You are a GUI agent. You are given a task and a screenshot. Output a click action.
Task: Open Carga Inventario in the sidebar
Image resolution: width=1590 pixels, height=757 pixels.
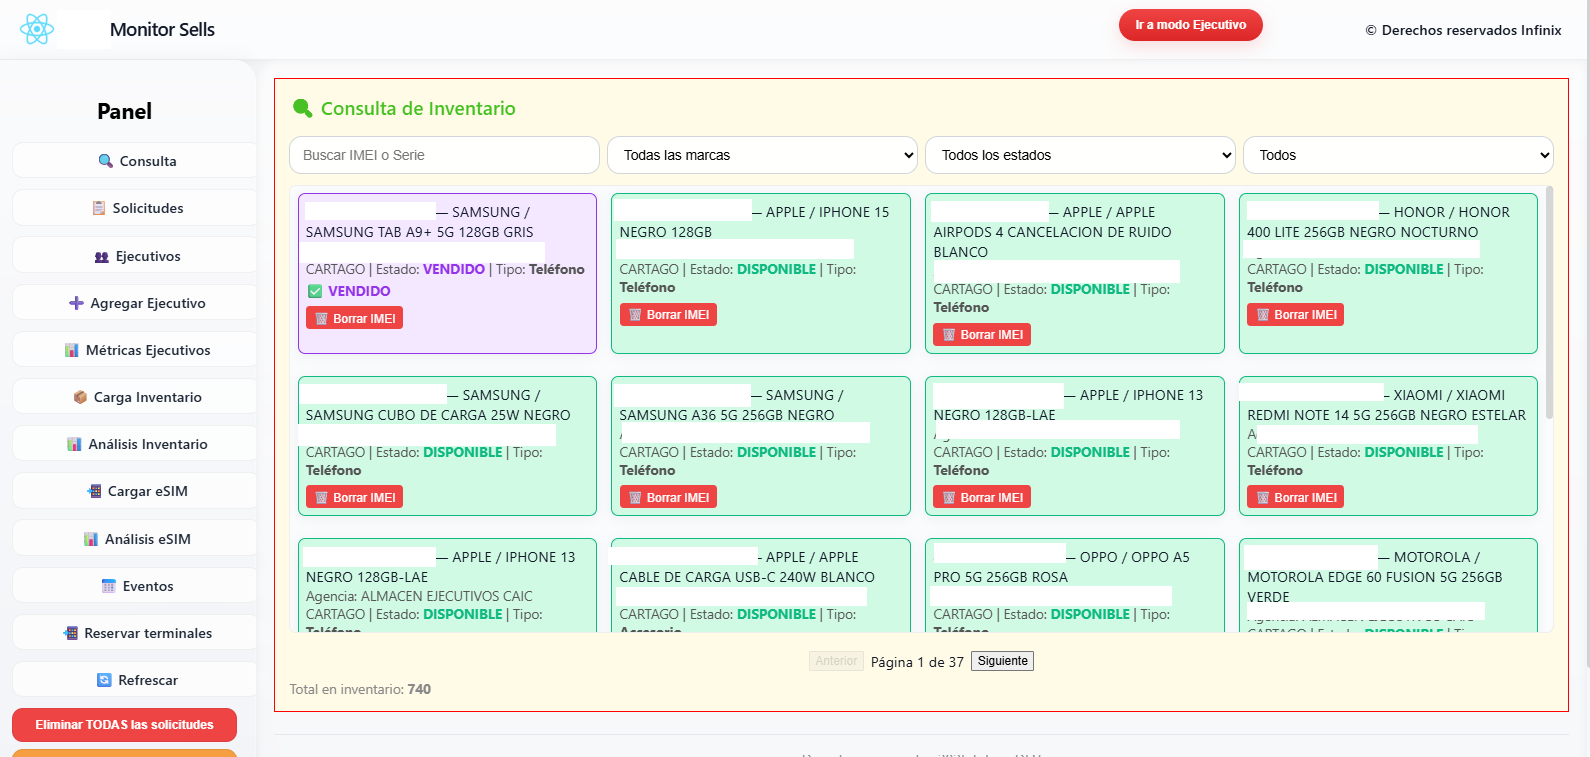click(135, 397)
